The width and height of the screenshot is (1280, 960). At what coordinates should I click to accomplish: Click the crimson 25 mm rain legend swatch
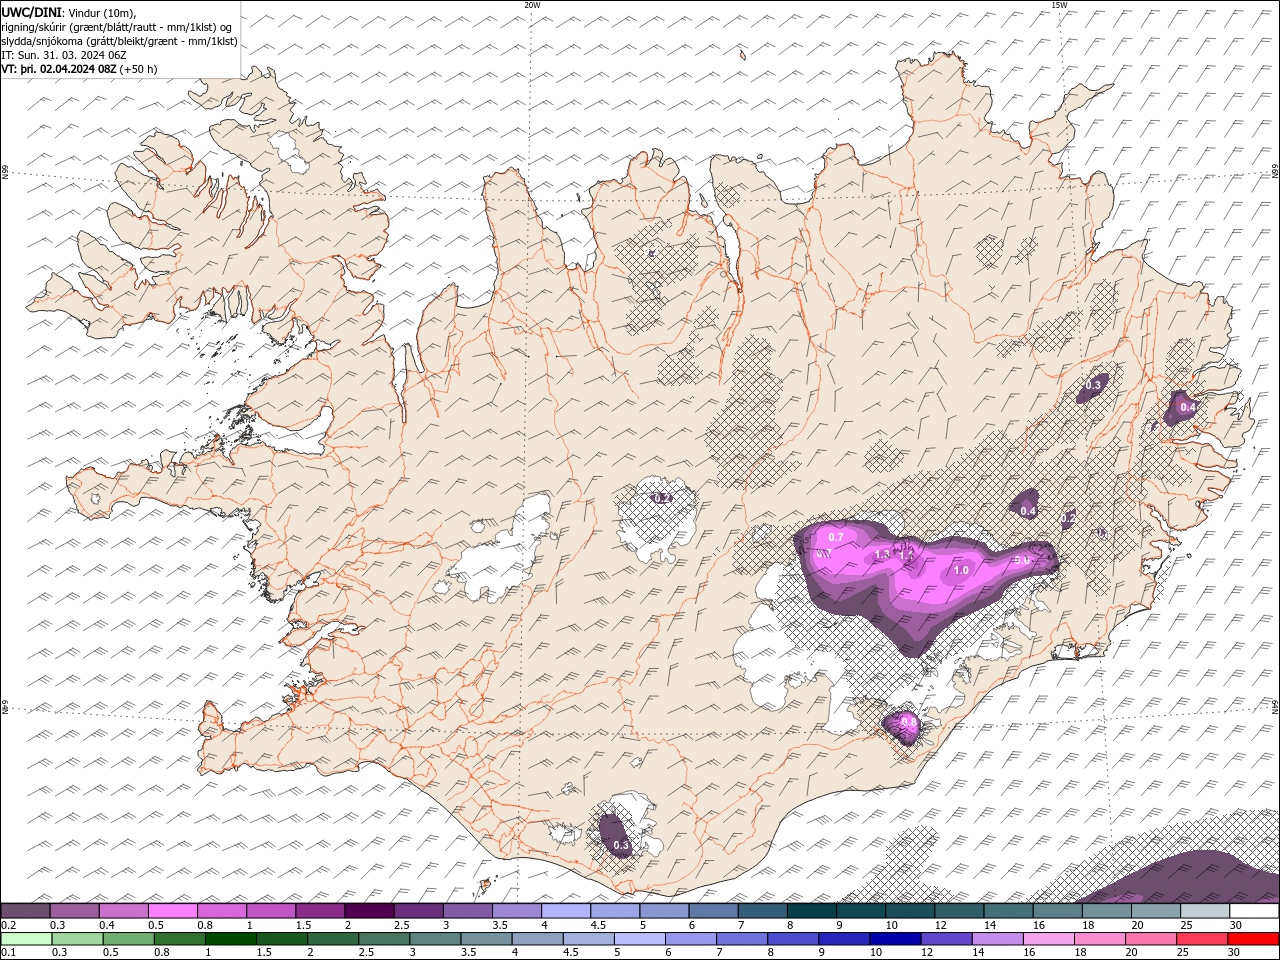[1203, 939]
